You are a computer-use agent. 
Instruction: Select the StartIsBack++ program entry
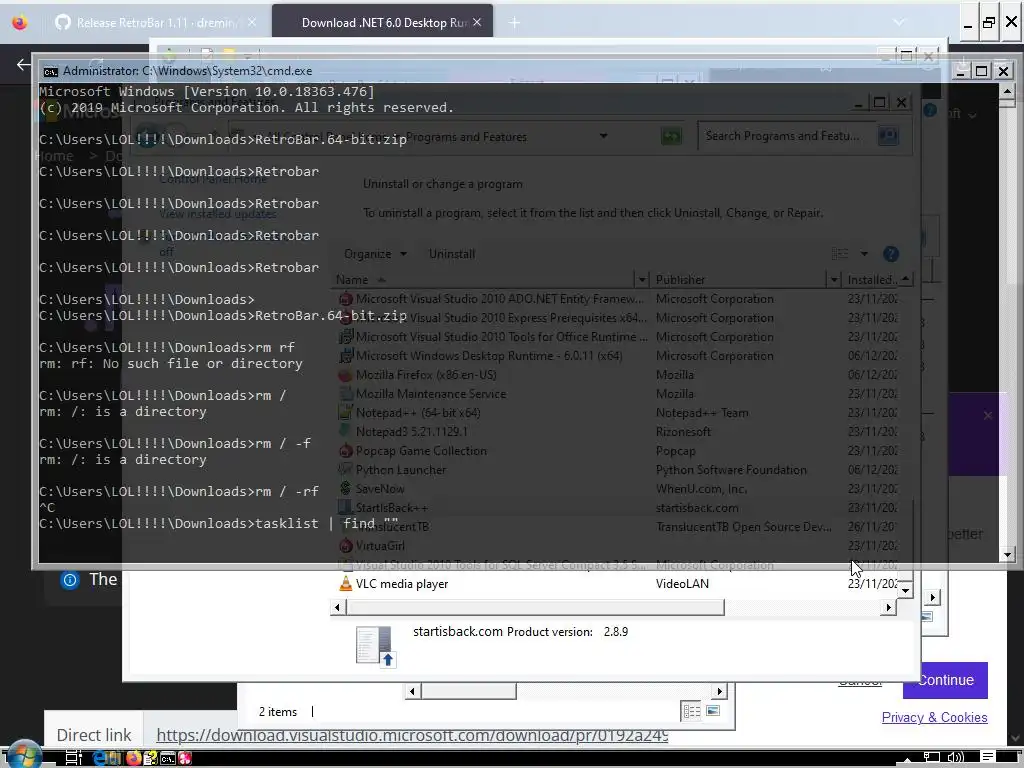[617, 507]
